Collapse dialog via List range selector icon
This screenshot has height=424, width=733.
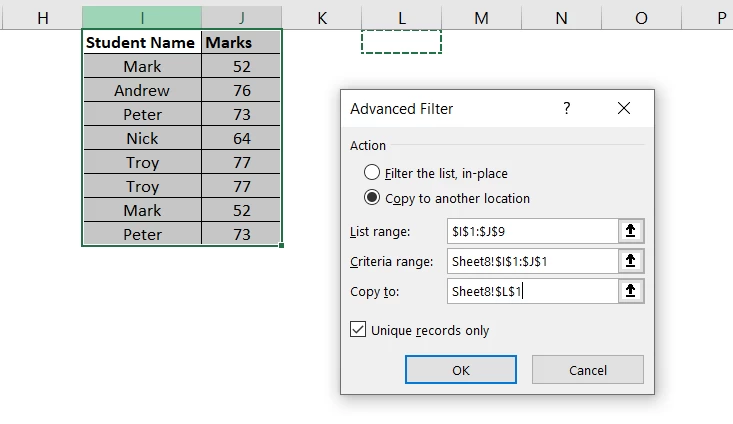tap(631, 231)
